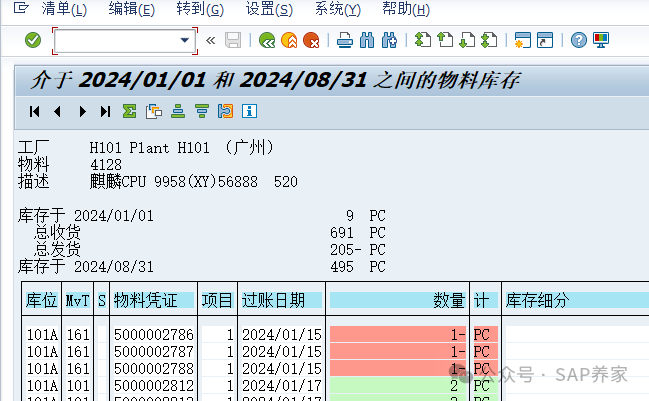
Task: Click inside the transaction command field
Action: click(x=117, y=41)
